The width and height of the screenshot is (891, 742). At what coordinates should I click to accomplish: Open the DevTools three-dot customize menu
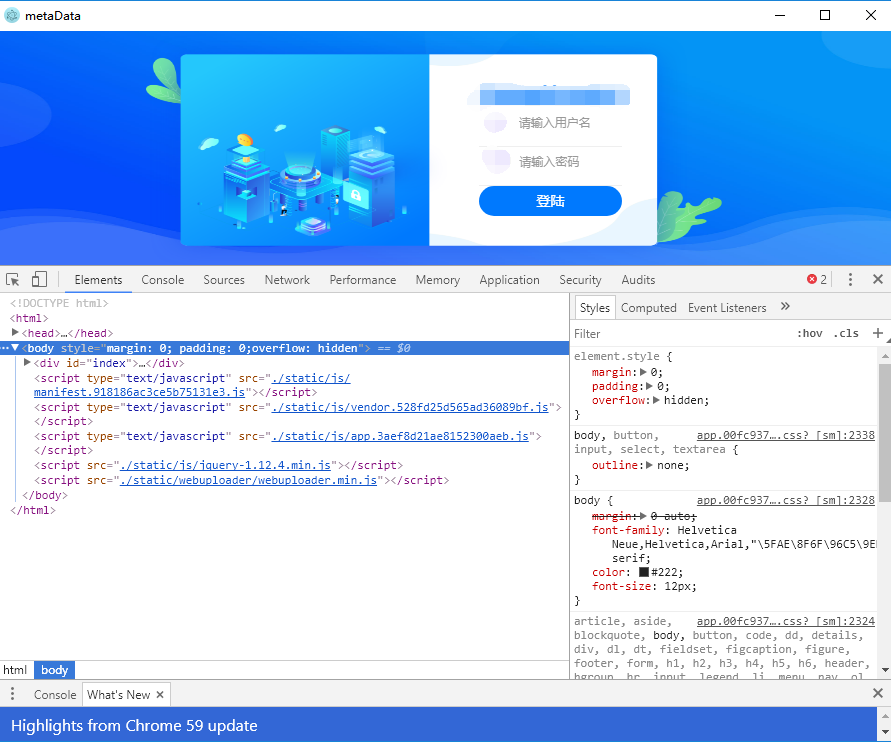[x=850, y=279]
